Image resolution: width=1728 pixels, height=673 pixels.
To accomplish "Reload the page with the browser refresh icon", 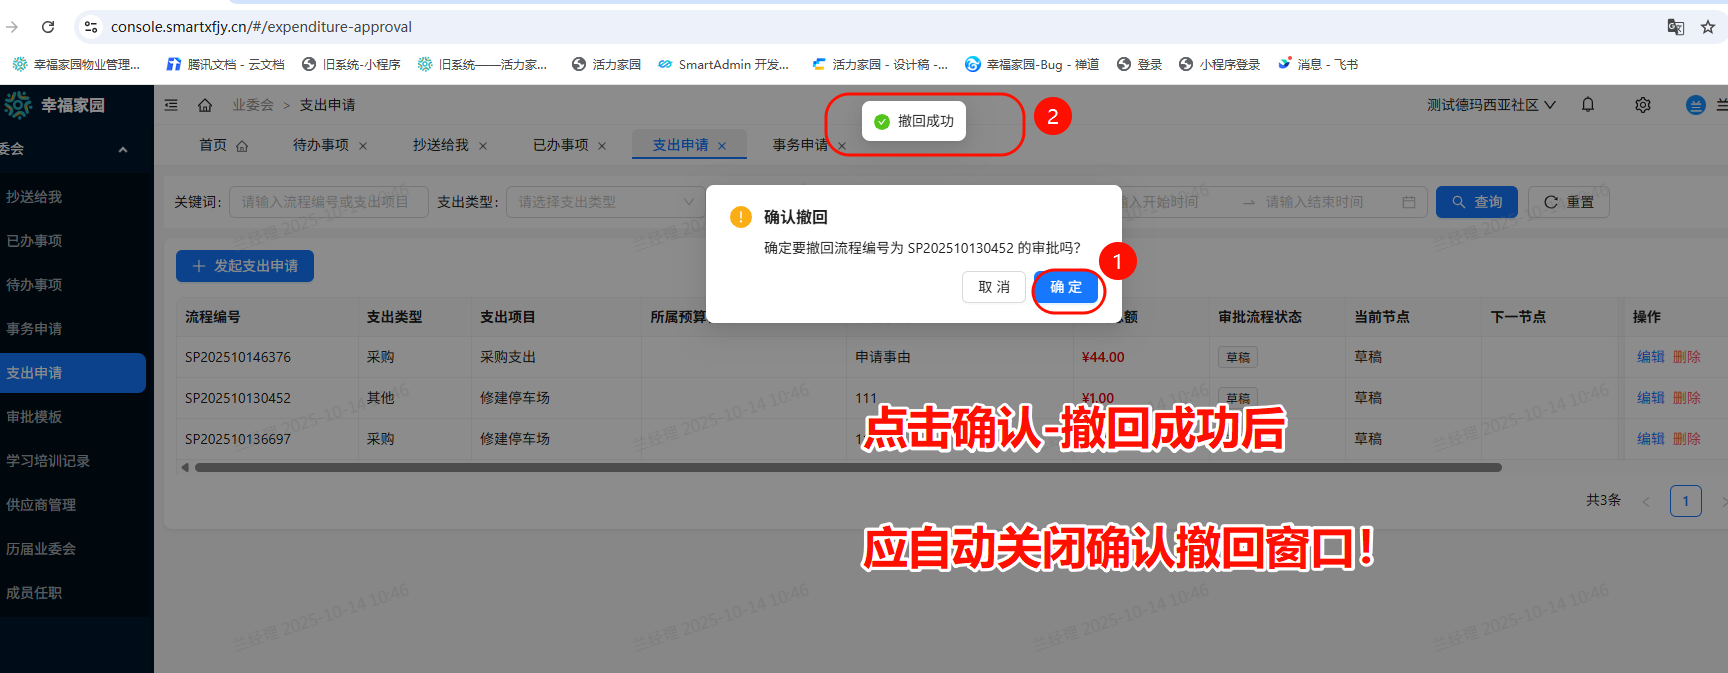I will 48,27.
